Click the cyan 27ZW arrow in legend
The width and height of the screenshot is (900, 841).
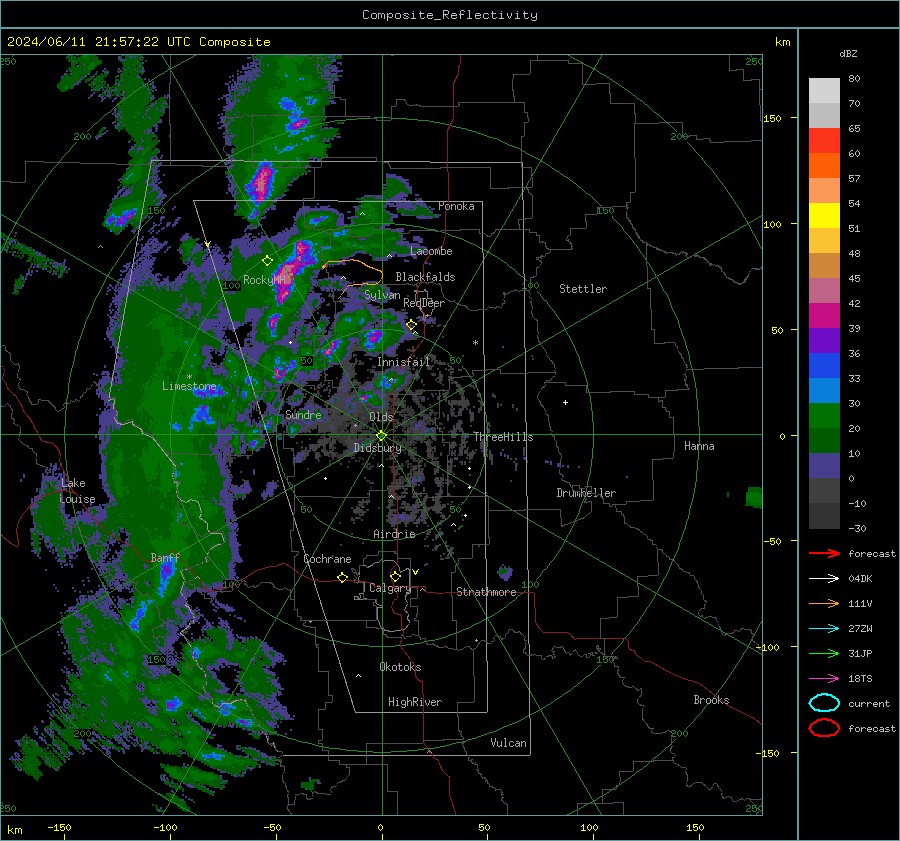coord(824,629)
